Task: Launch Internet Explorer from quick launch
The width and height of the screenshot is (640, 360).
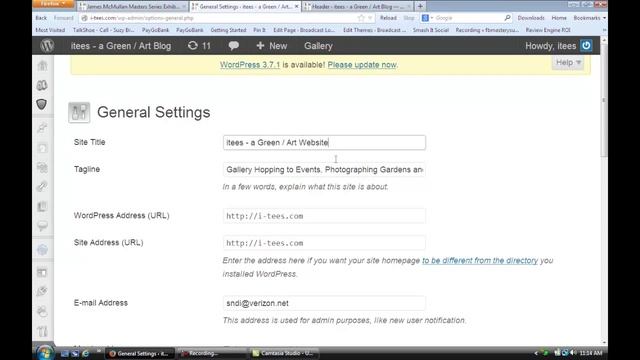Action: 85,353
